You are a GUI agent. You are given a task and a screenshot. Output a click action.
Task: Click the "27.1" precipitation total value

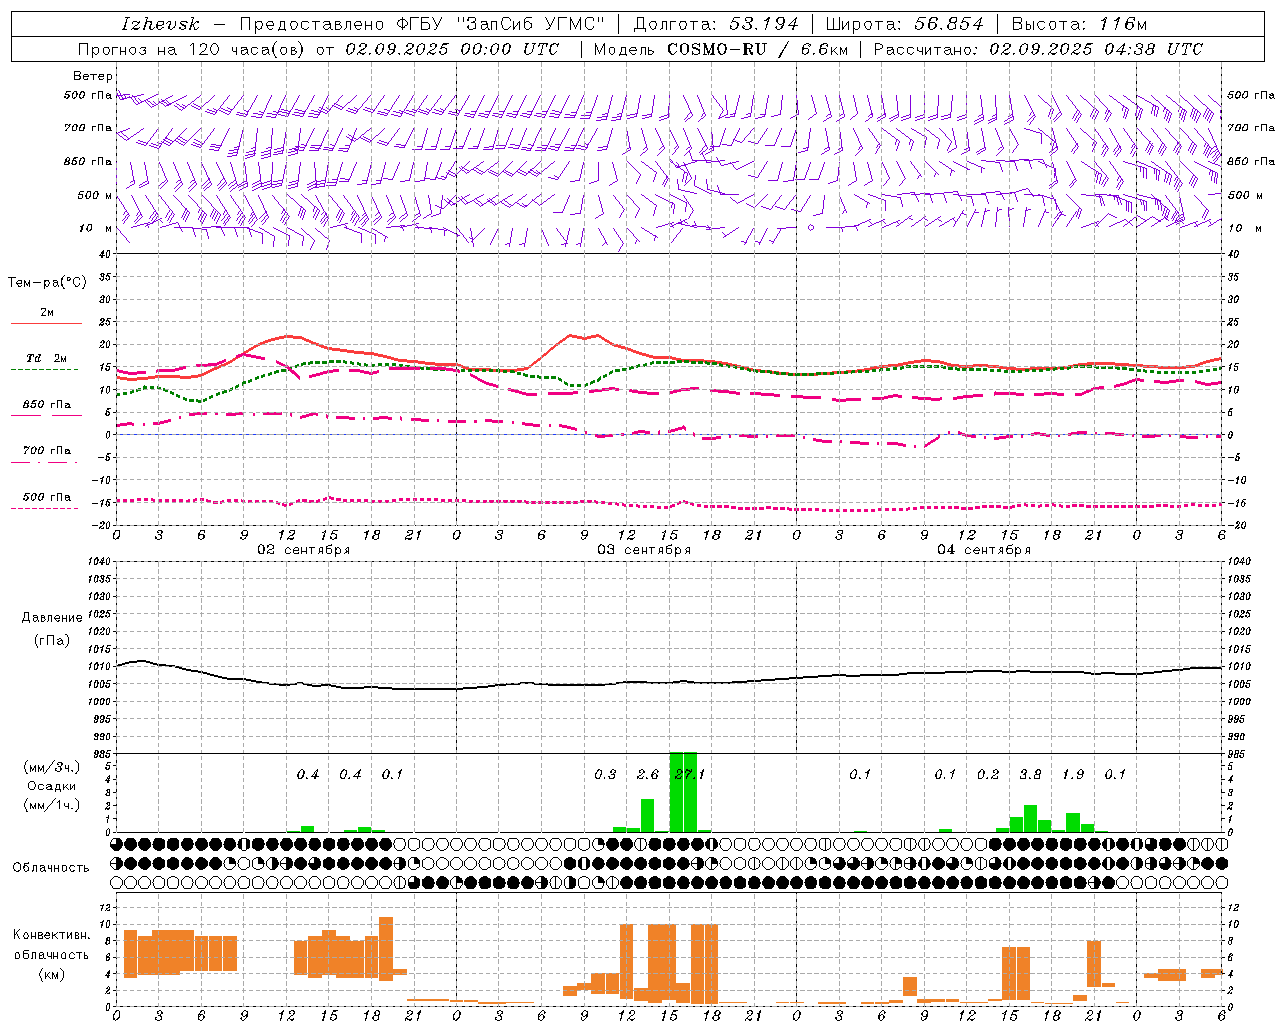tap(689, 775)
